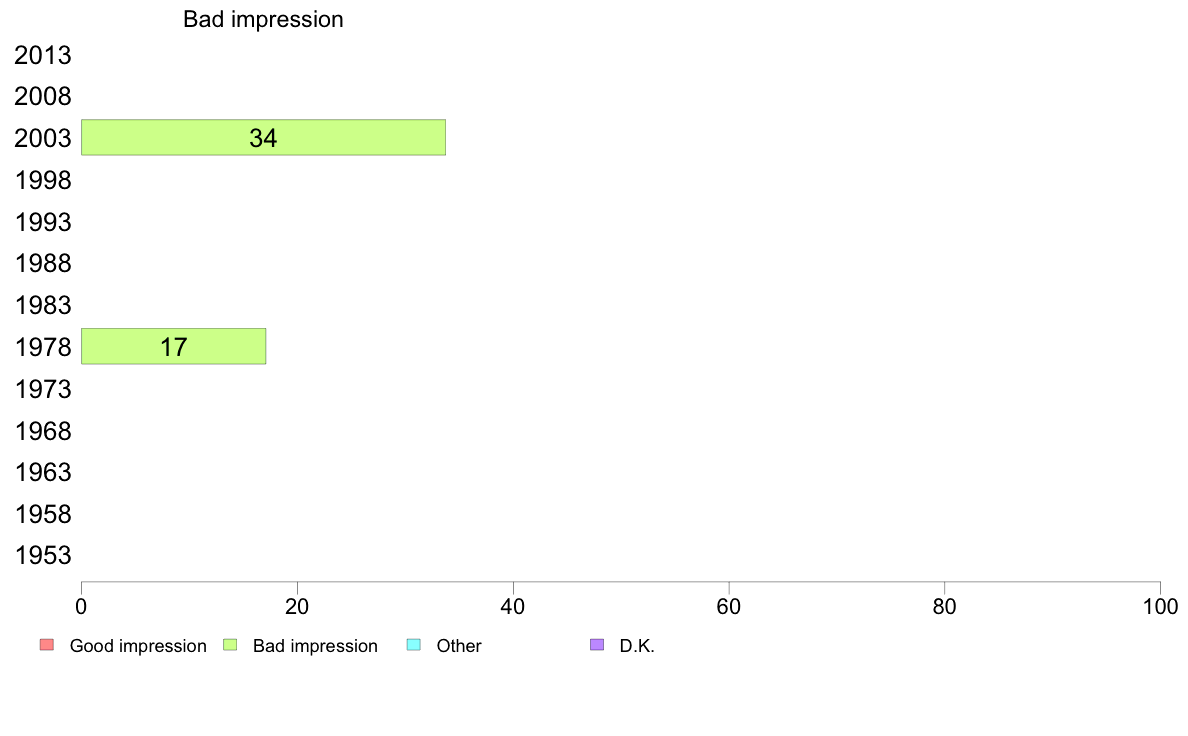The height and width of the screenshot is (736, 1188).
Task: Click the axis tick labeled 100
Action: 1160,606
